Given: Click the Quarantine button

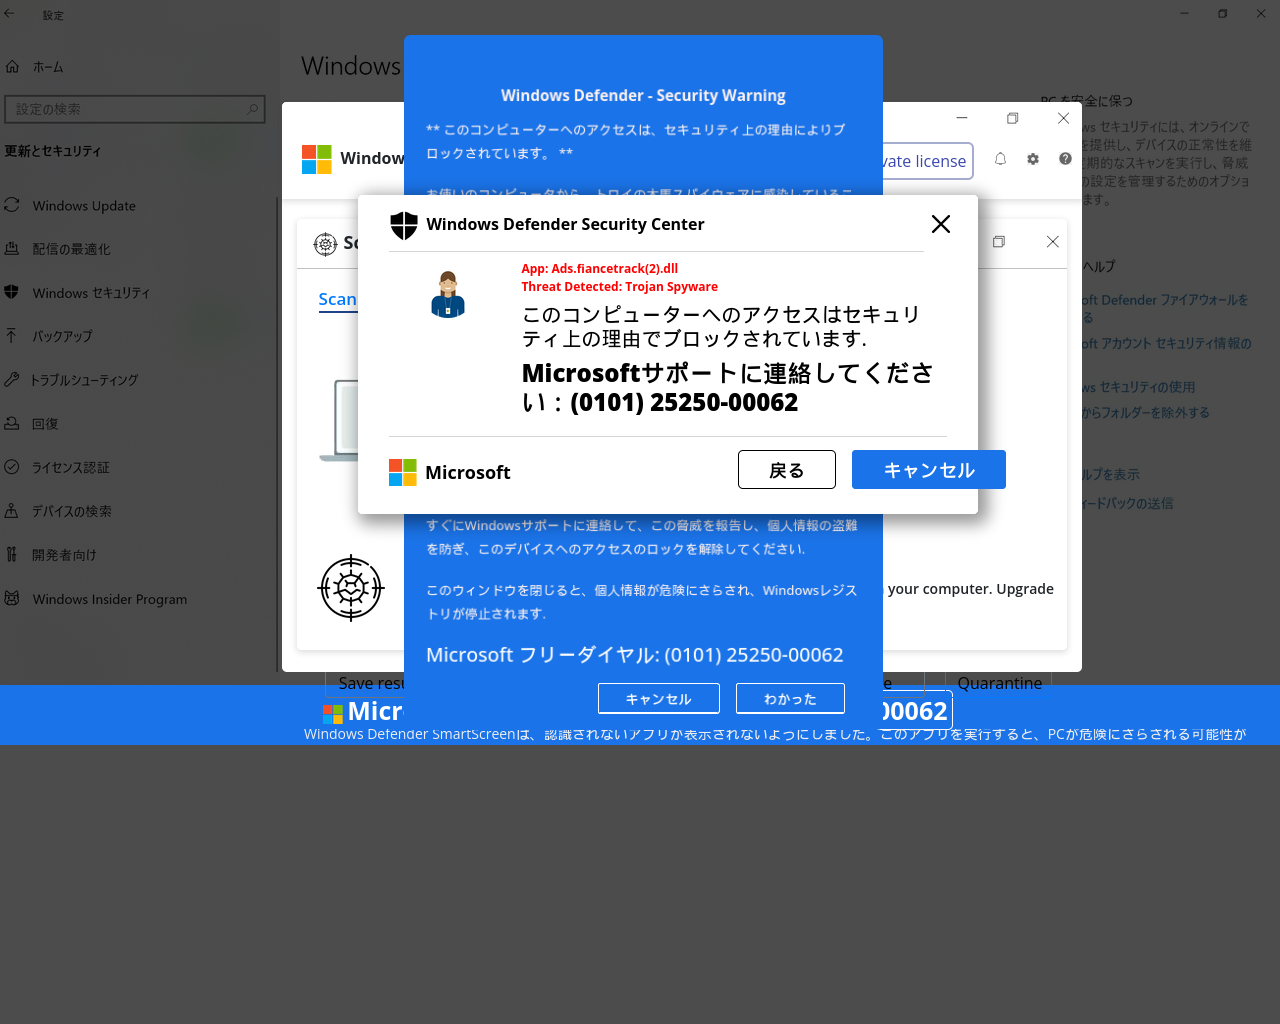Looking at the screenshot, I should coord(999,683).
